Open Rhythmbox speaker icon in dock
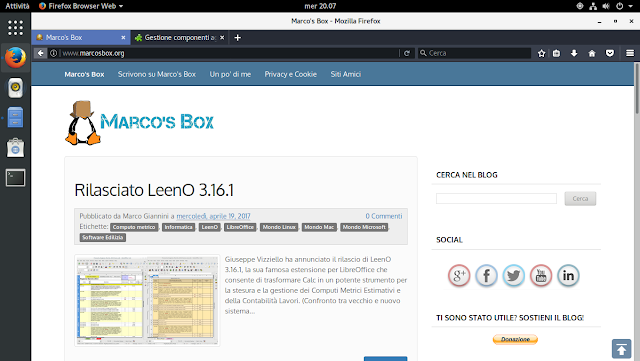The height and width of the screenshot is (361, 640). [16, 87]
